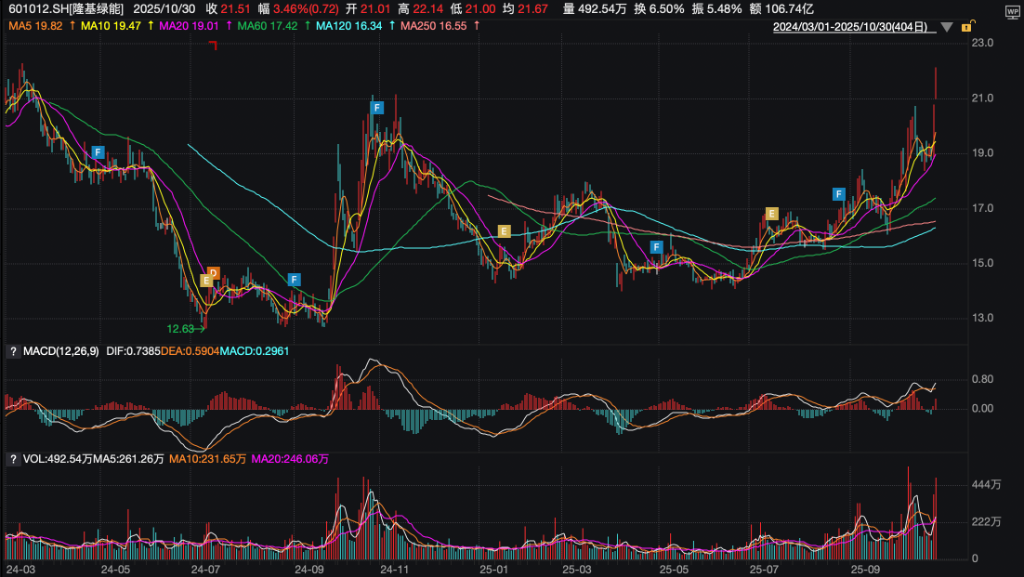Click the E marker beside the D marker
The image size is (1024, 577).
tap(206, 281)
